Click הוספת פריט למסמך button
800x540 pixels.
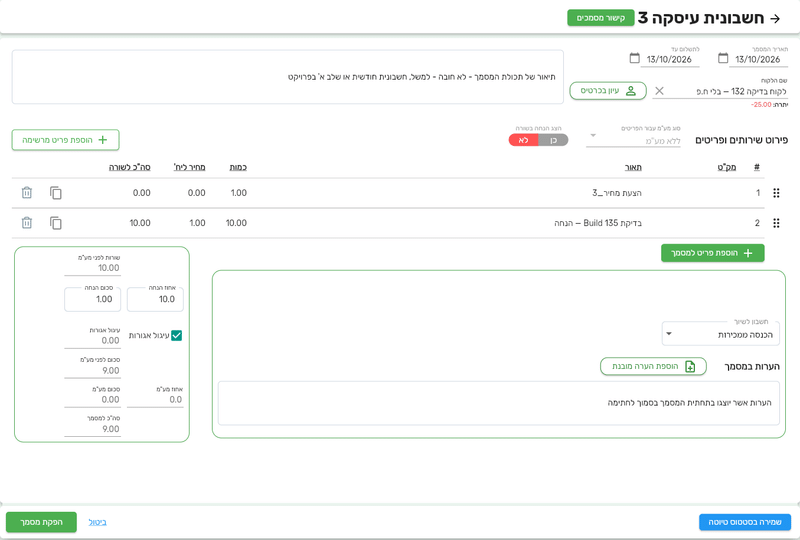(x=712, y=253)
